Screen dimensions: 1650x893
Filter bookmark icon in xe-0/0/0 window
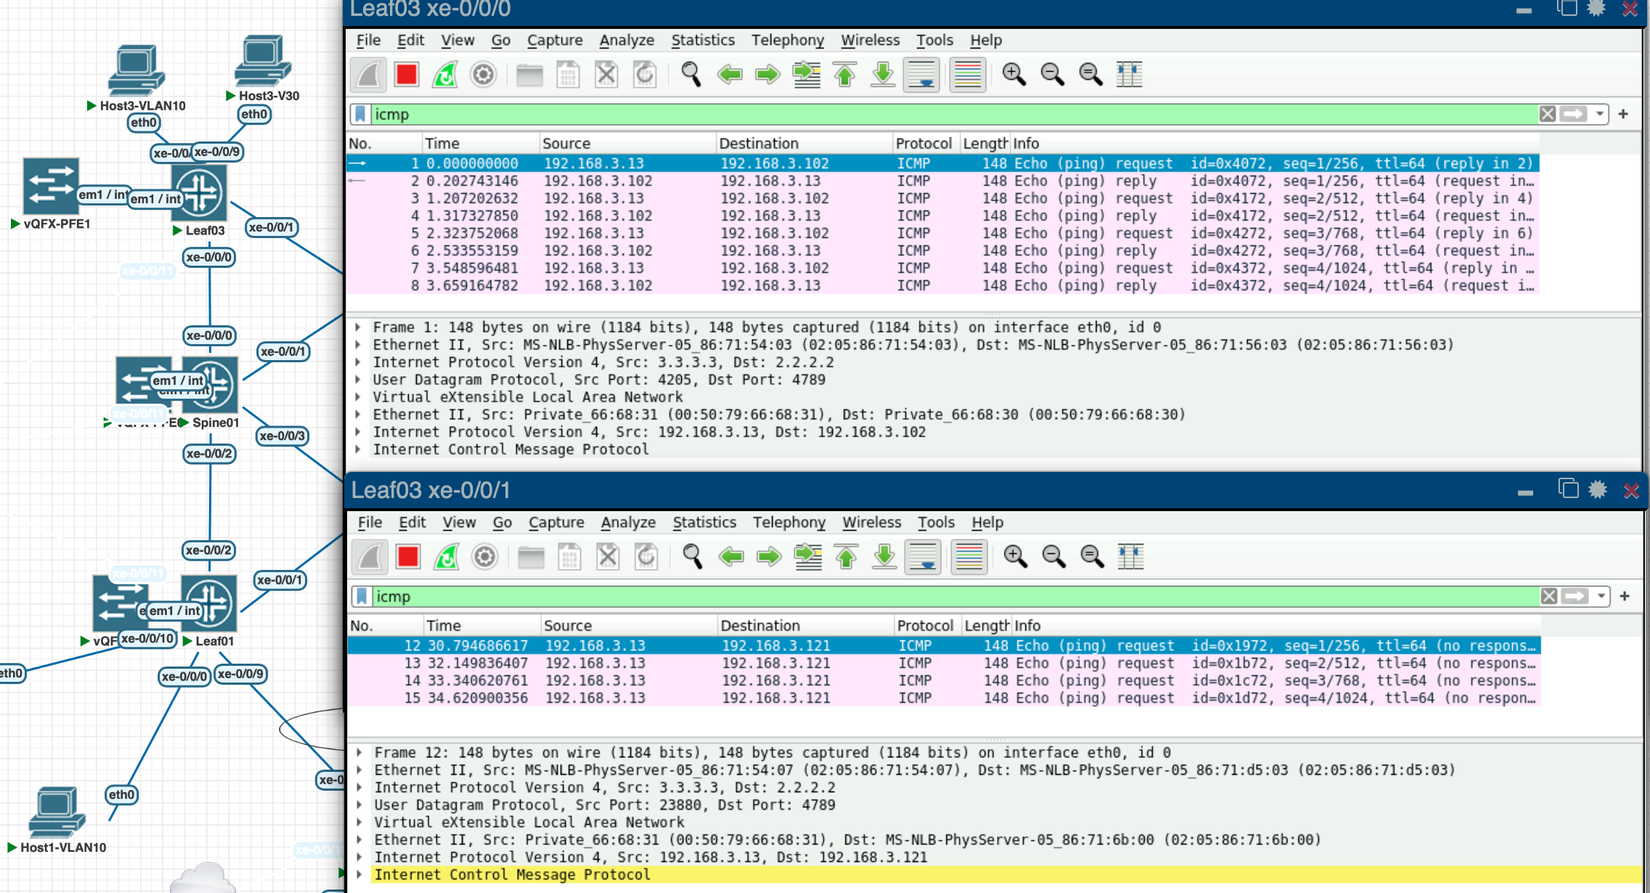(x=360, y=114)
